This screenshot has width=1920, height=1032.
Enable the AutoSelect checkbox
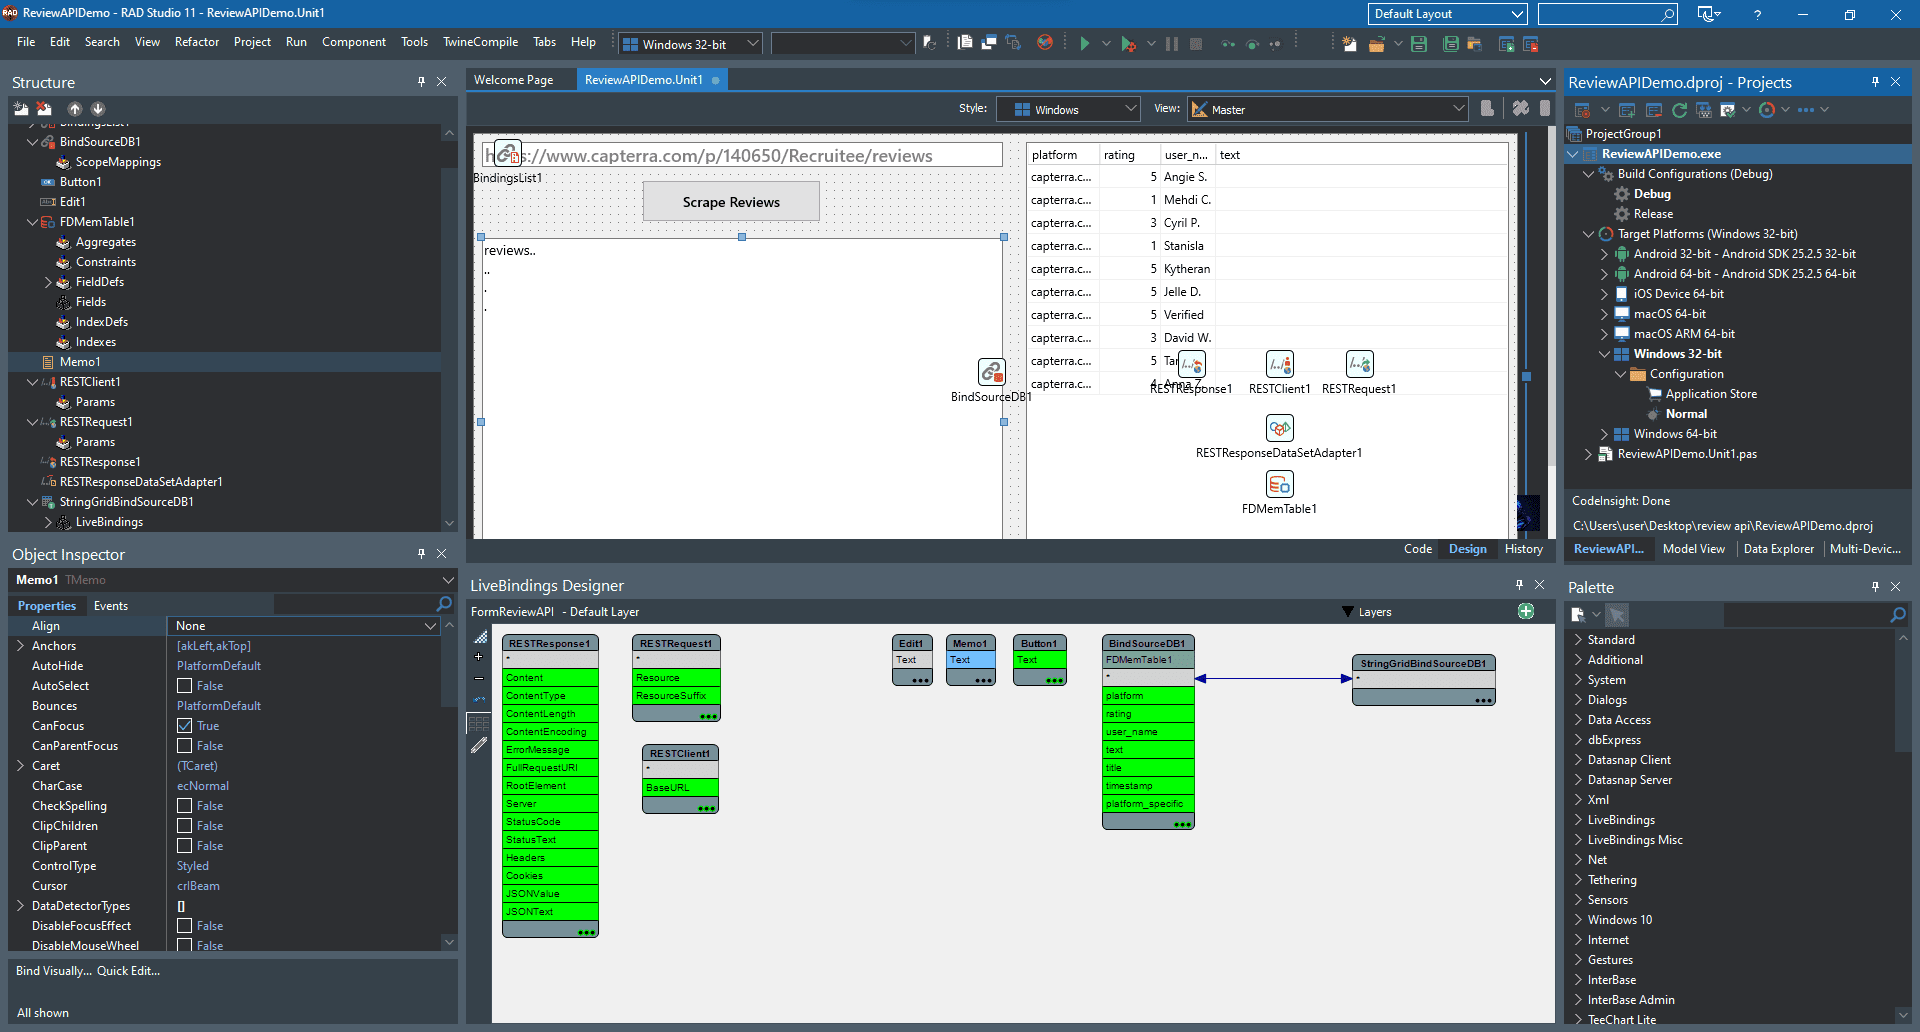[x=185, y=686]
